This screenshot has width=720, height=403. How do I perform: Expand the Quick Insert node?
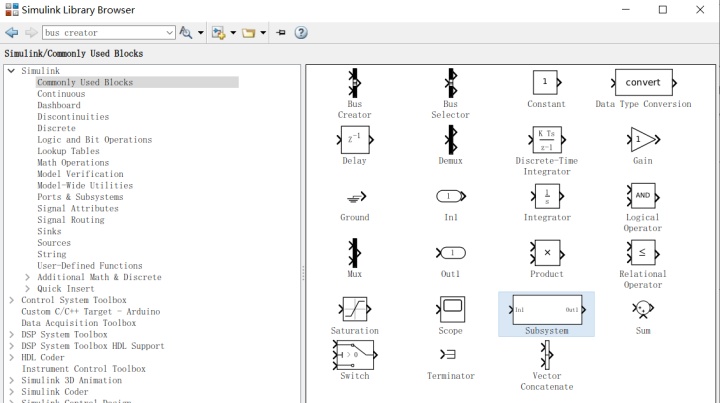pyautogui.click(x=28, y=289)
